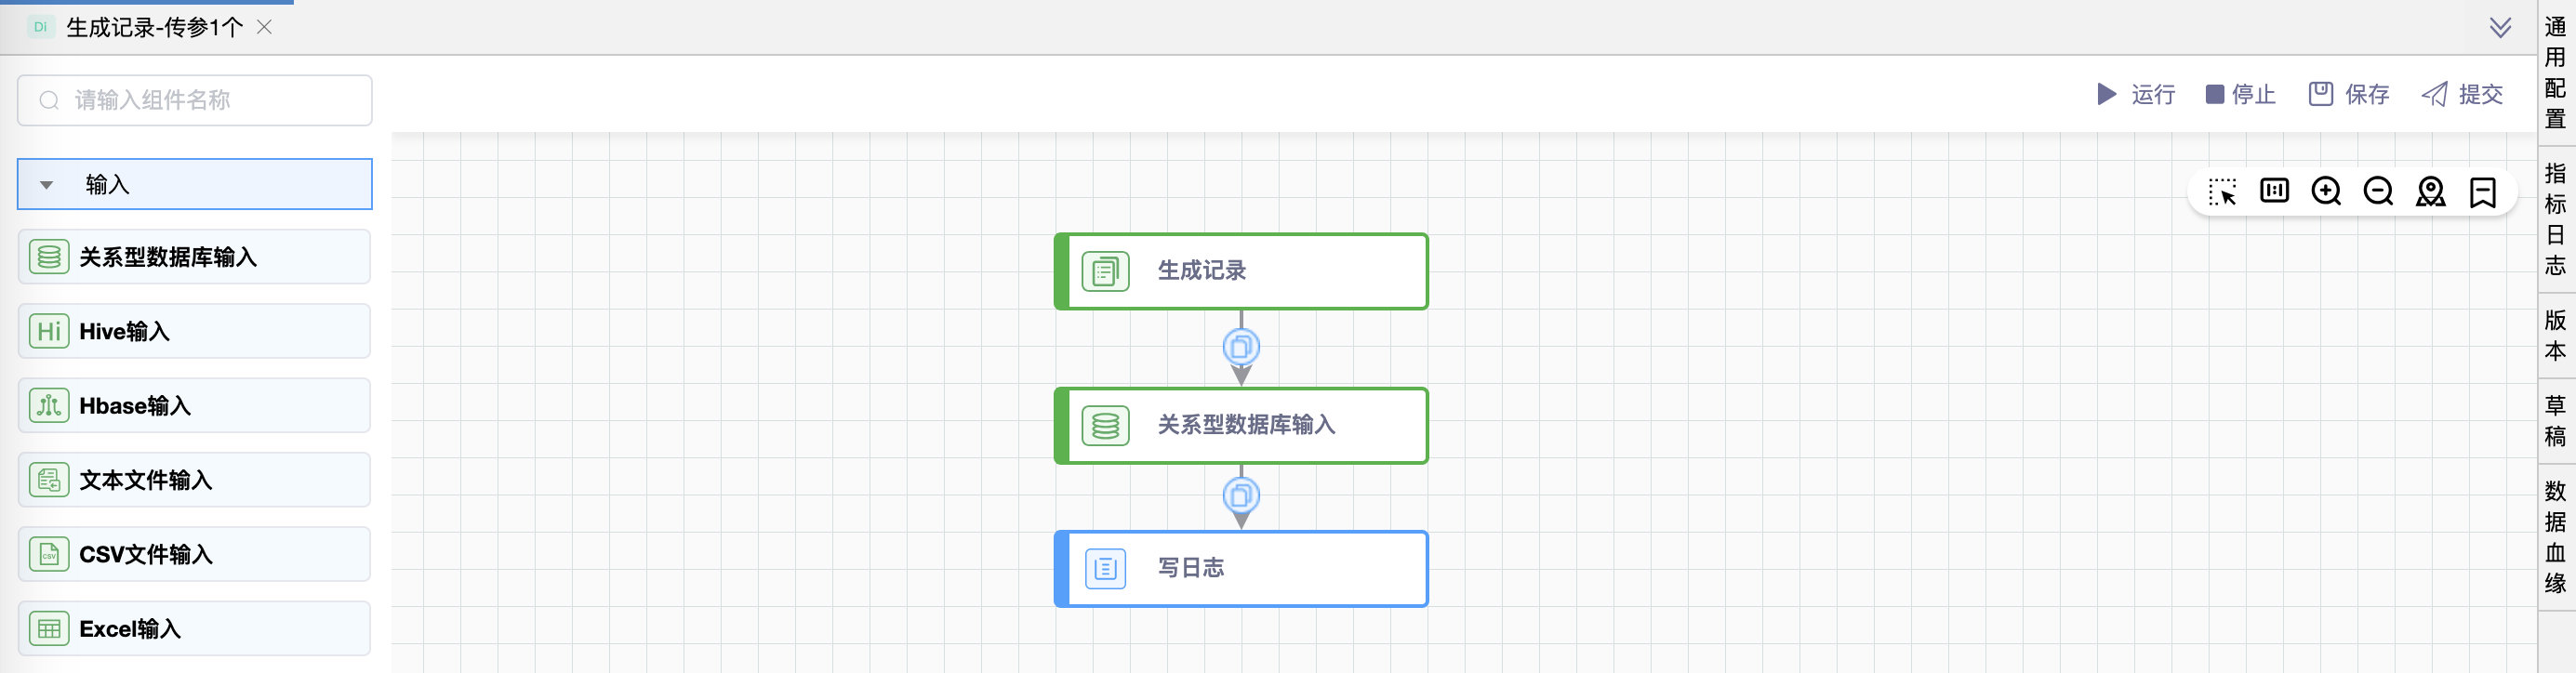Select the Excel输入 component icon
This screenshot has width=2576, height=673.
click(48, 628)
